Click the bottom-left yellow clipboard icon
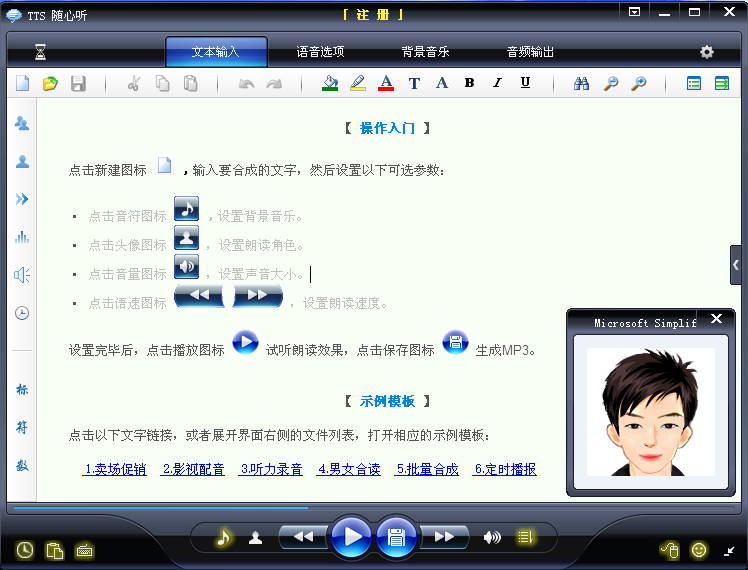Screen dimensions: 748x570 pyautogui.click(x=54, y=550)
